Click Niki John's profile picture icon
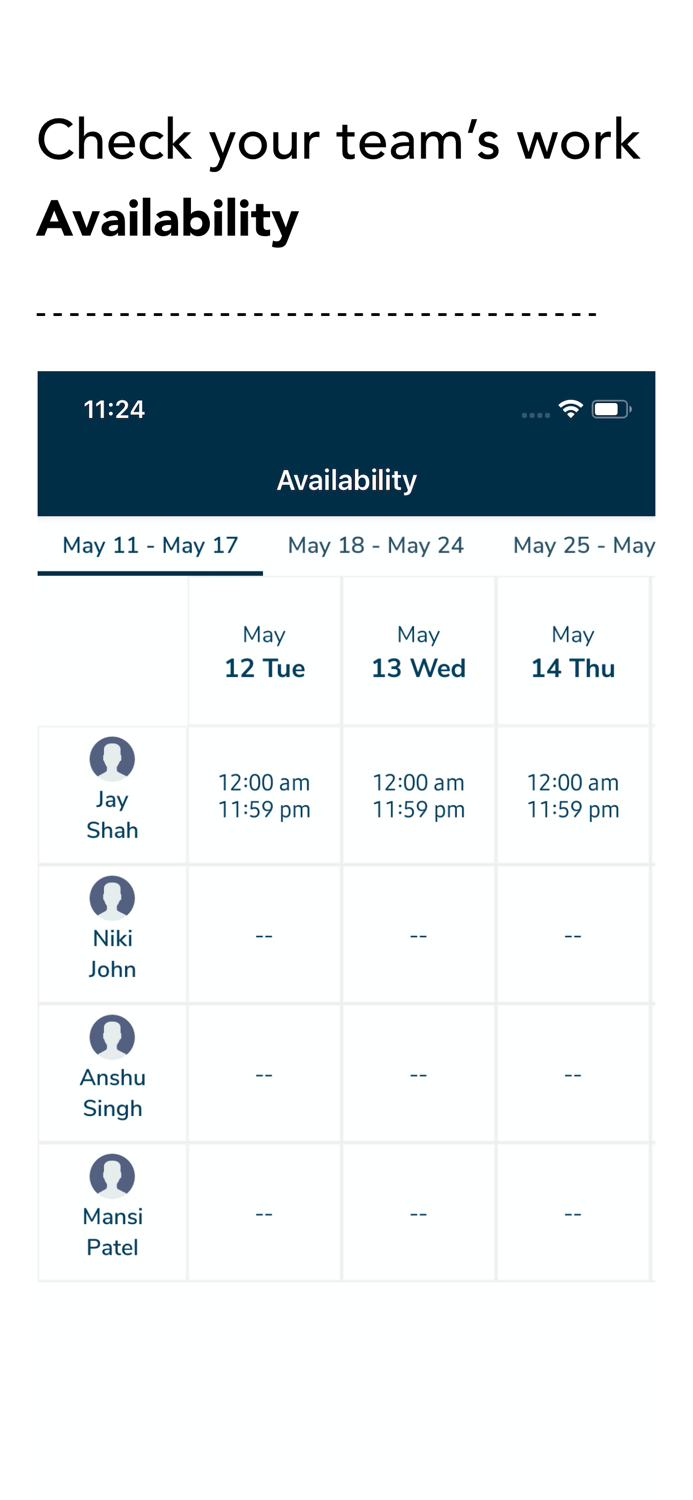The height and width of the screenshot is (1500, 693). click(112, 898)
